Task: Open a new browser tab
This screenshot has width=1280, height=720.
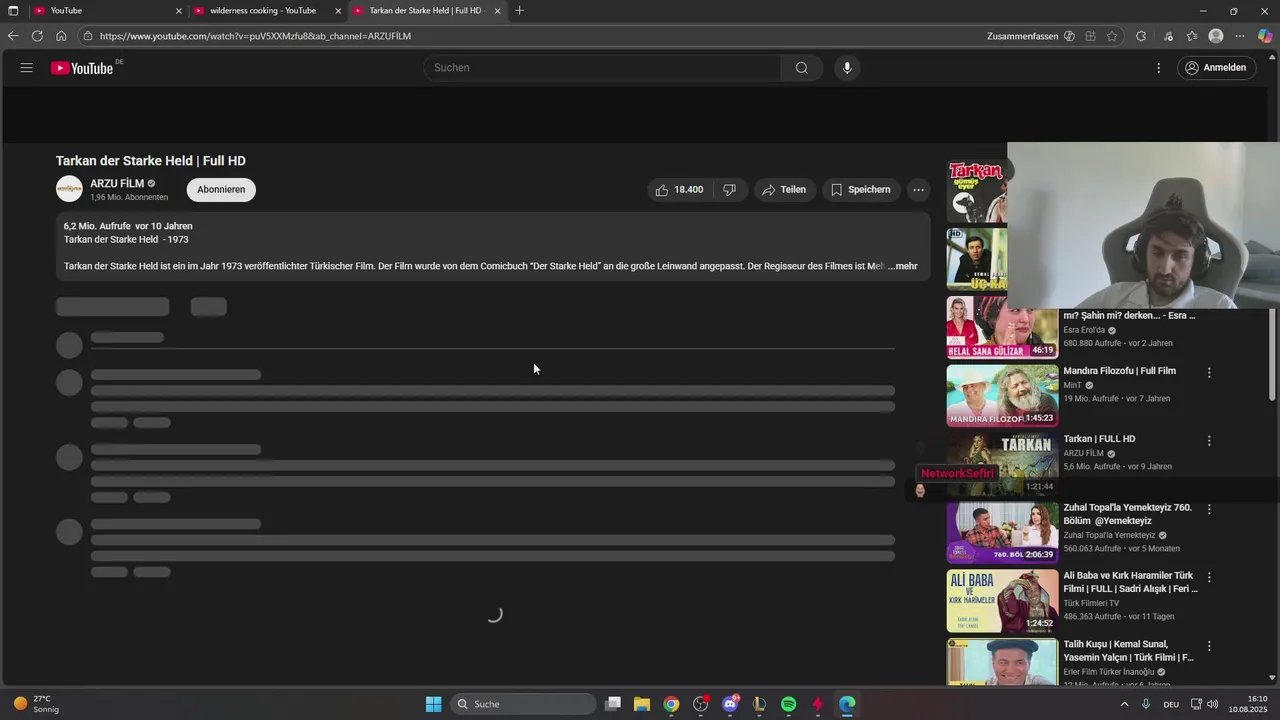Action: tap(519, 11)
